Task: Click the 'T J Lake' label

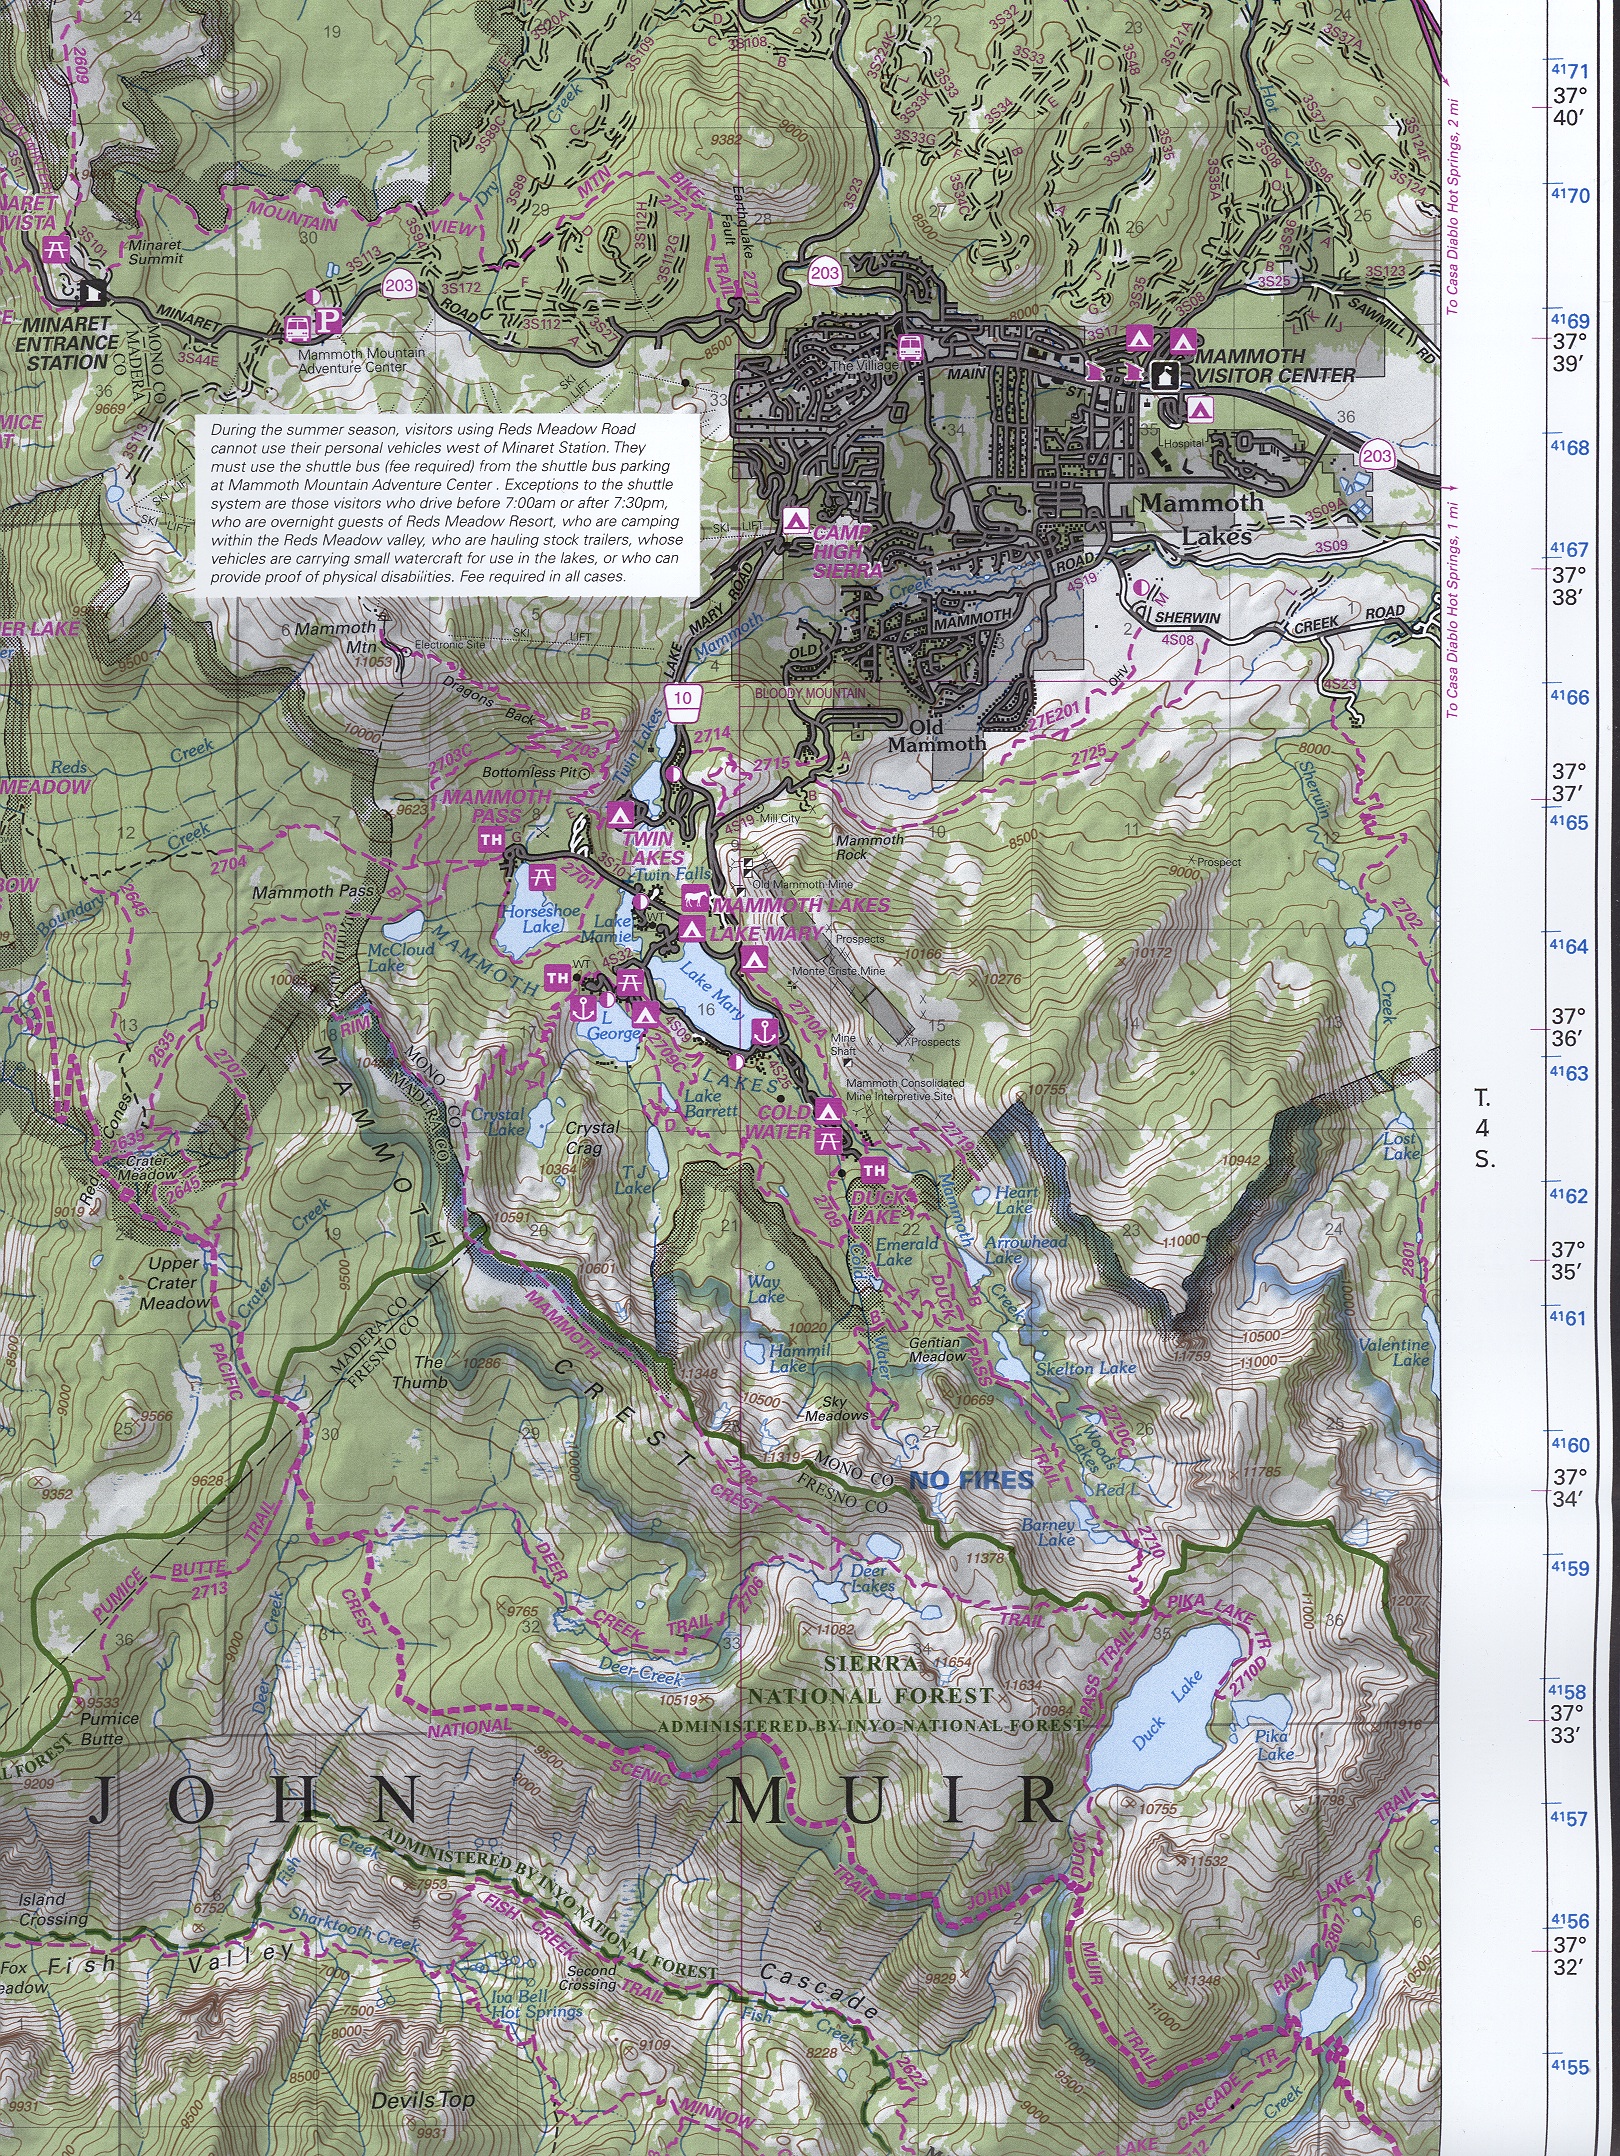Action: point(634,1180)
